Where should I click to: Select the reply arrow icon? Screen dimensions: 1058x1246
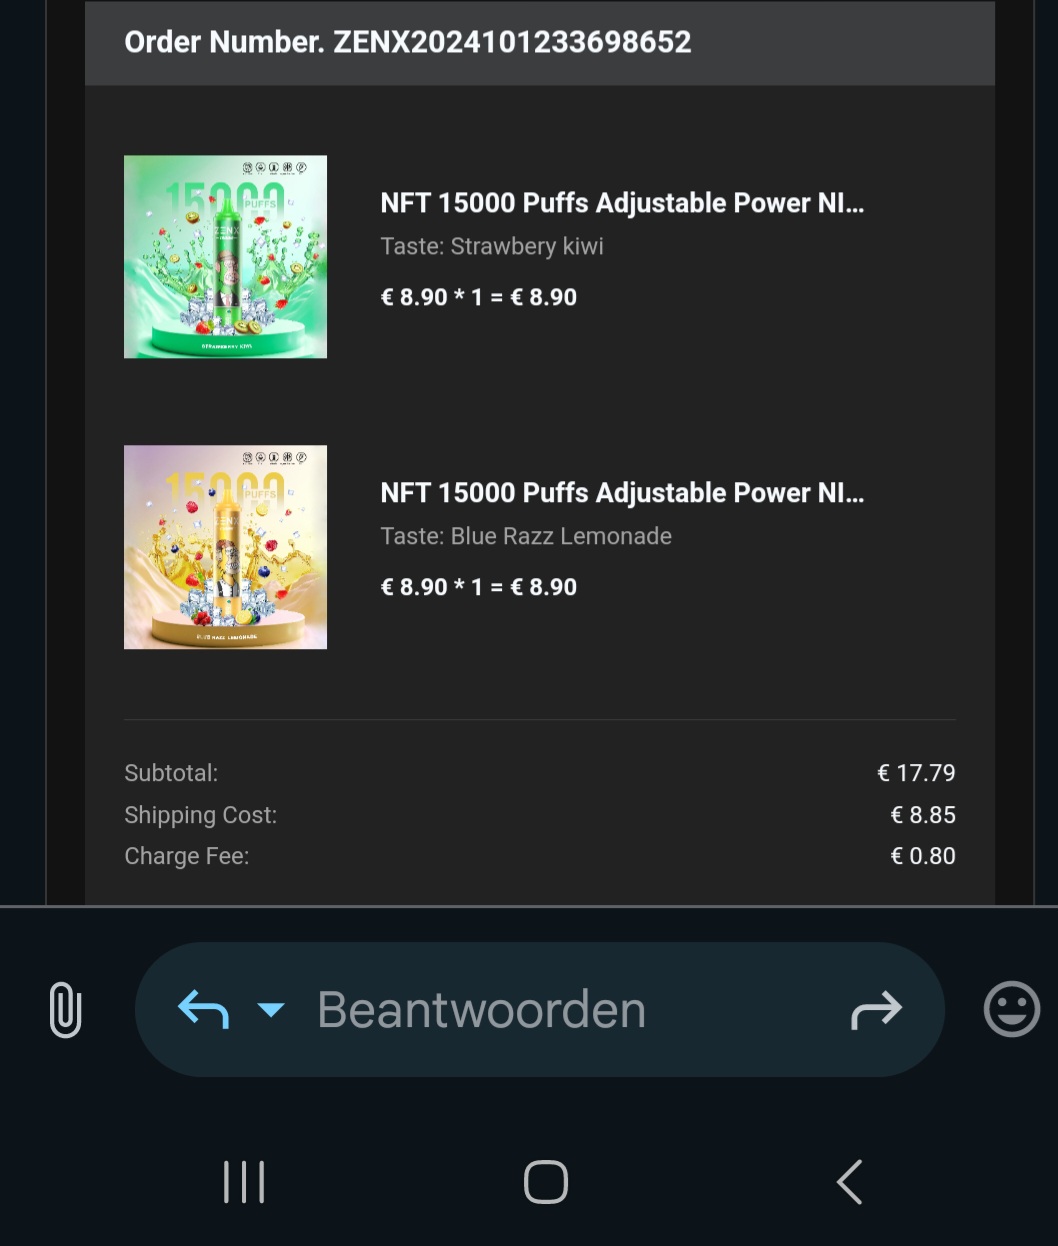tap(201, 1010)
